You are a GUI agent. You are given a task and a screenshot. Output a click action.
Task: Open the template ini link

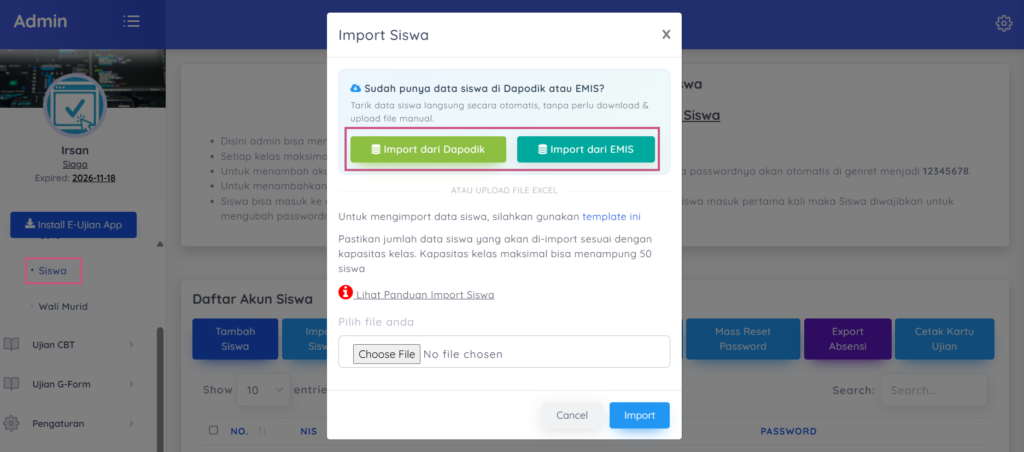[x=609, y=216]
